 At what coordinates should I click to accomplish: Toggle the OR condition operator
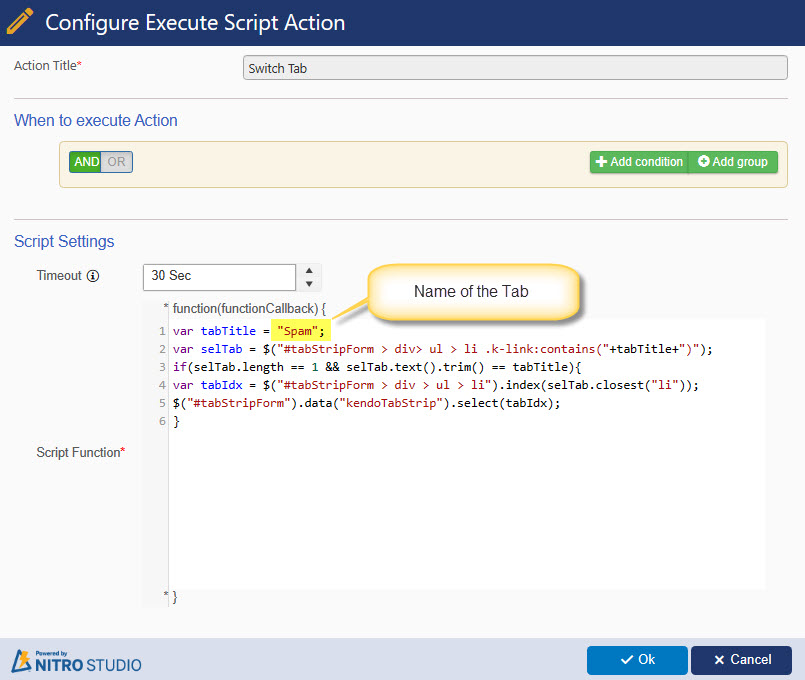tap(115, 161)
